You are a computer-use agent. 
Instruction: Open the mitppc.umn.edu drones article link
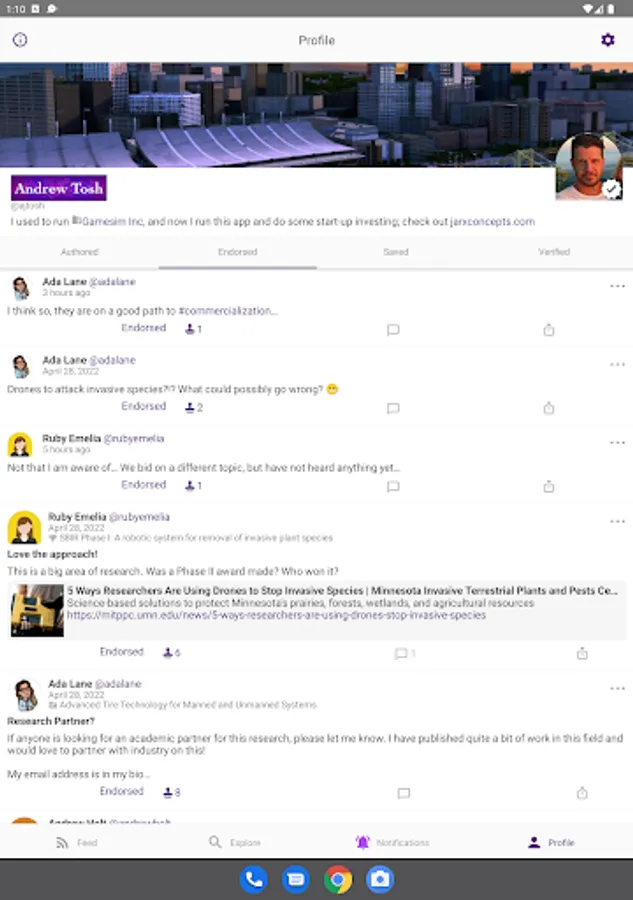(276, 615)
